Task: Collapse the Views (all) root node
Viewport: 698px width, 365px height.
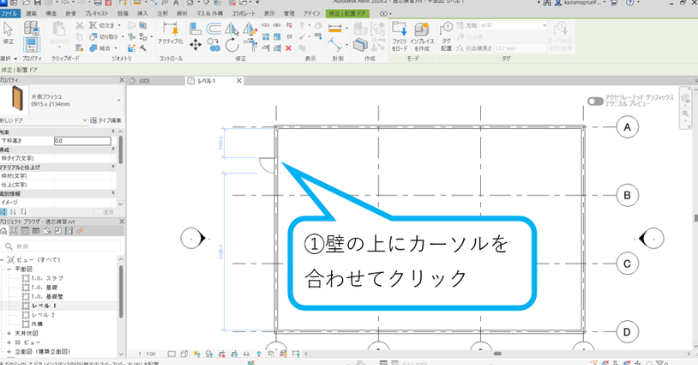Action: click(2, 260)
